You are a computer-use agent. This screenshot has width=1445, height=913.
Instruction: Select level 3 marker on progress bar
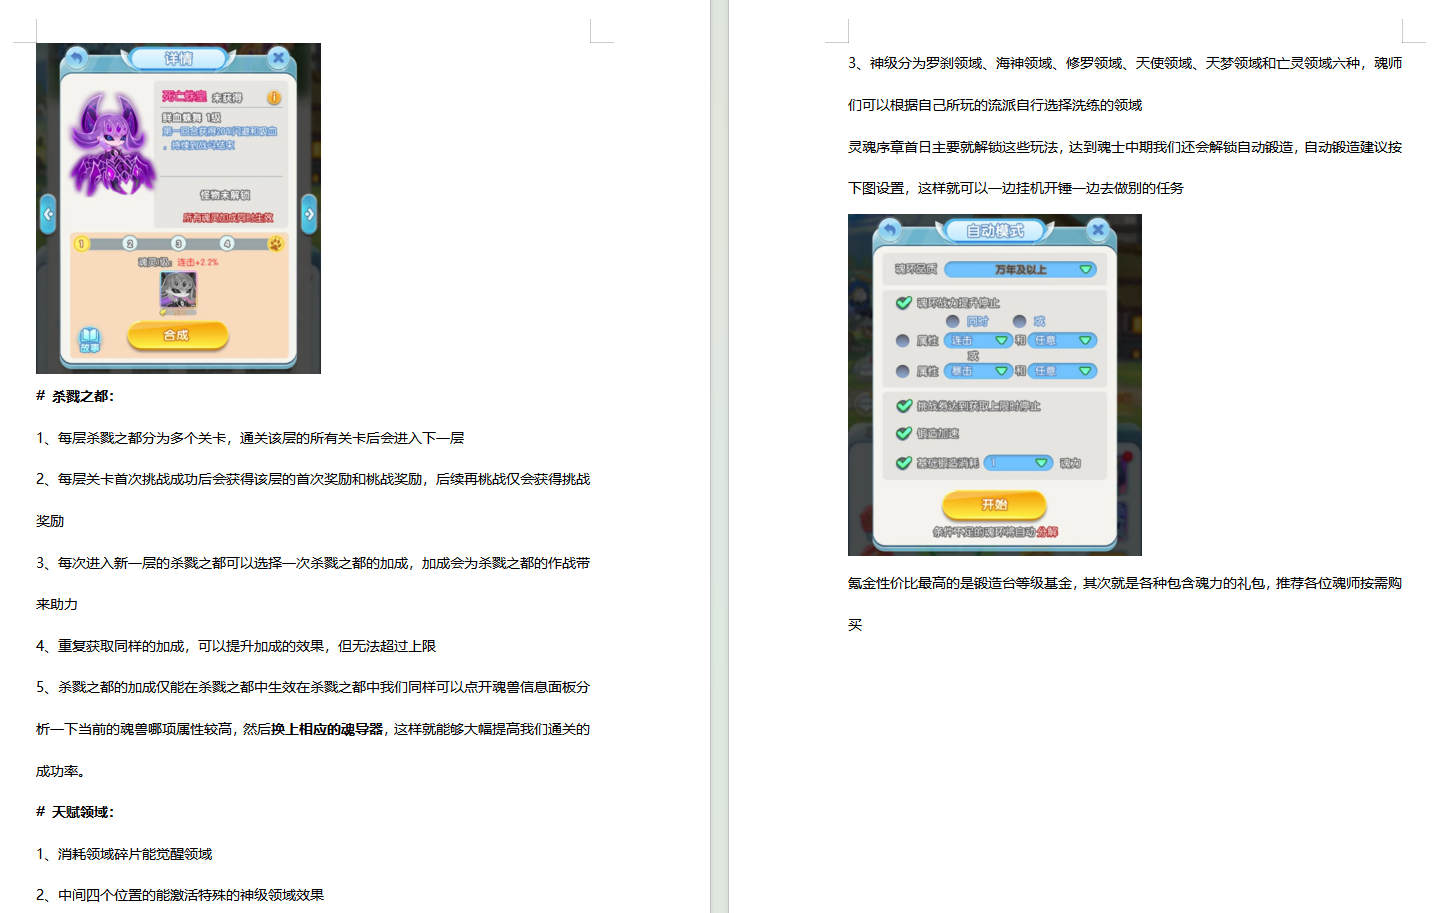pos(178,244)
